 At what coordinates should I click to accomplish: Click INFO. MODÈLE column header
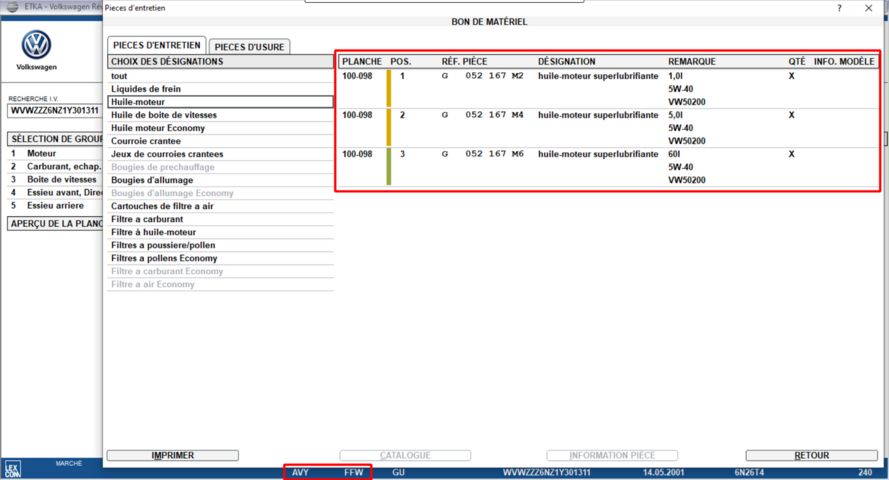coord(844,62)
